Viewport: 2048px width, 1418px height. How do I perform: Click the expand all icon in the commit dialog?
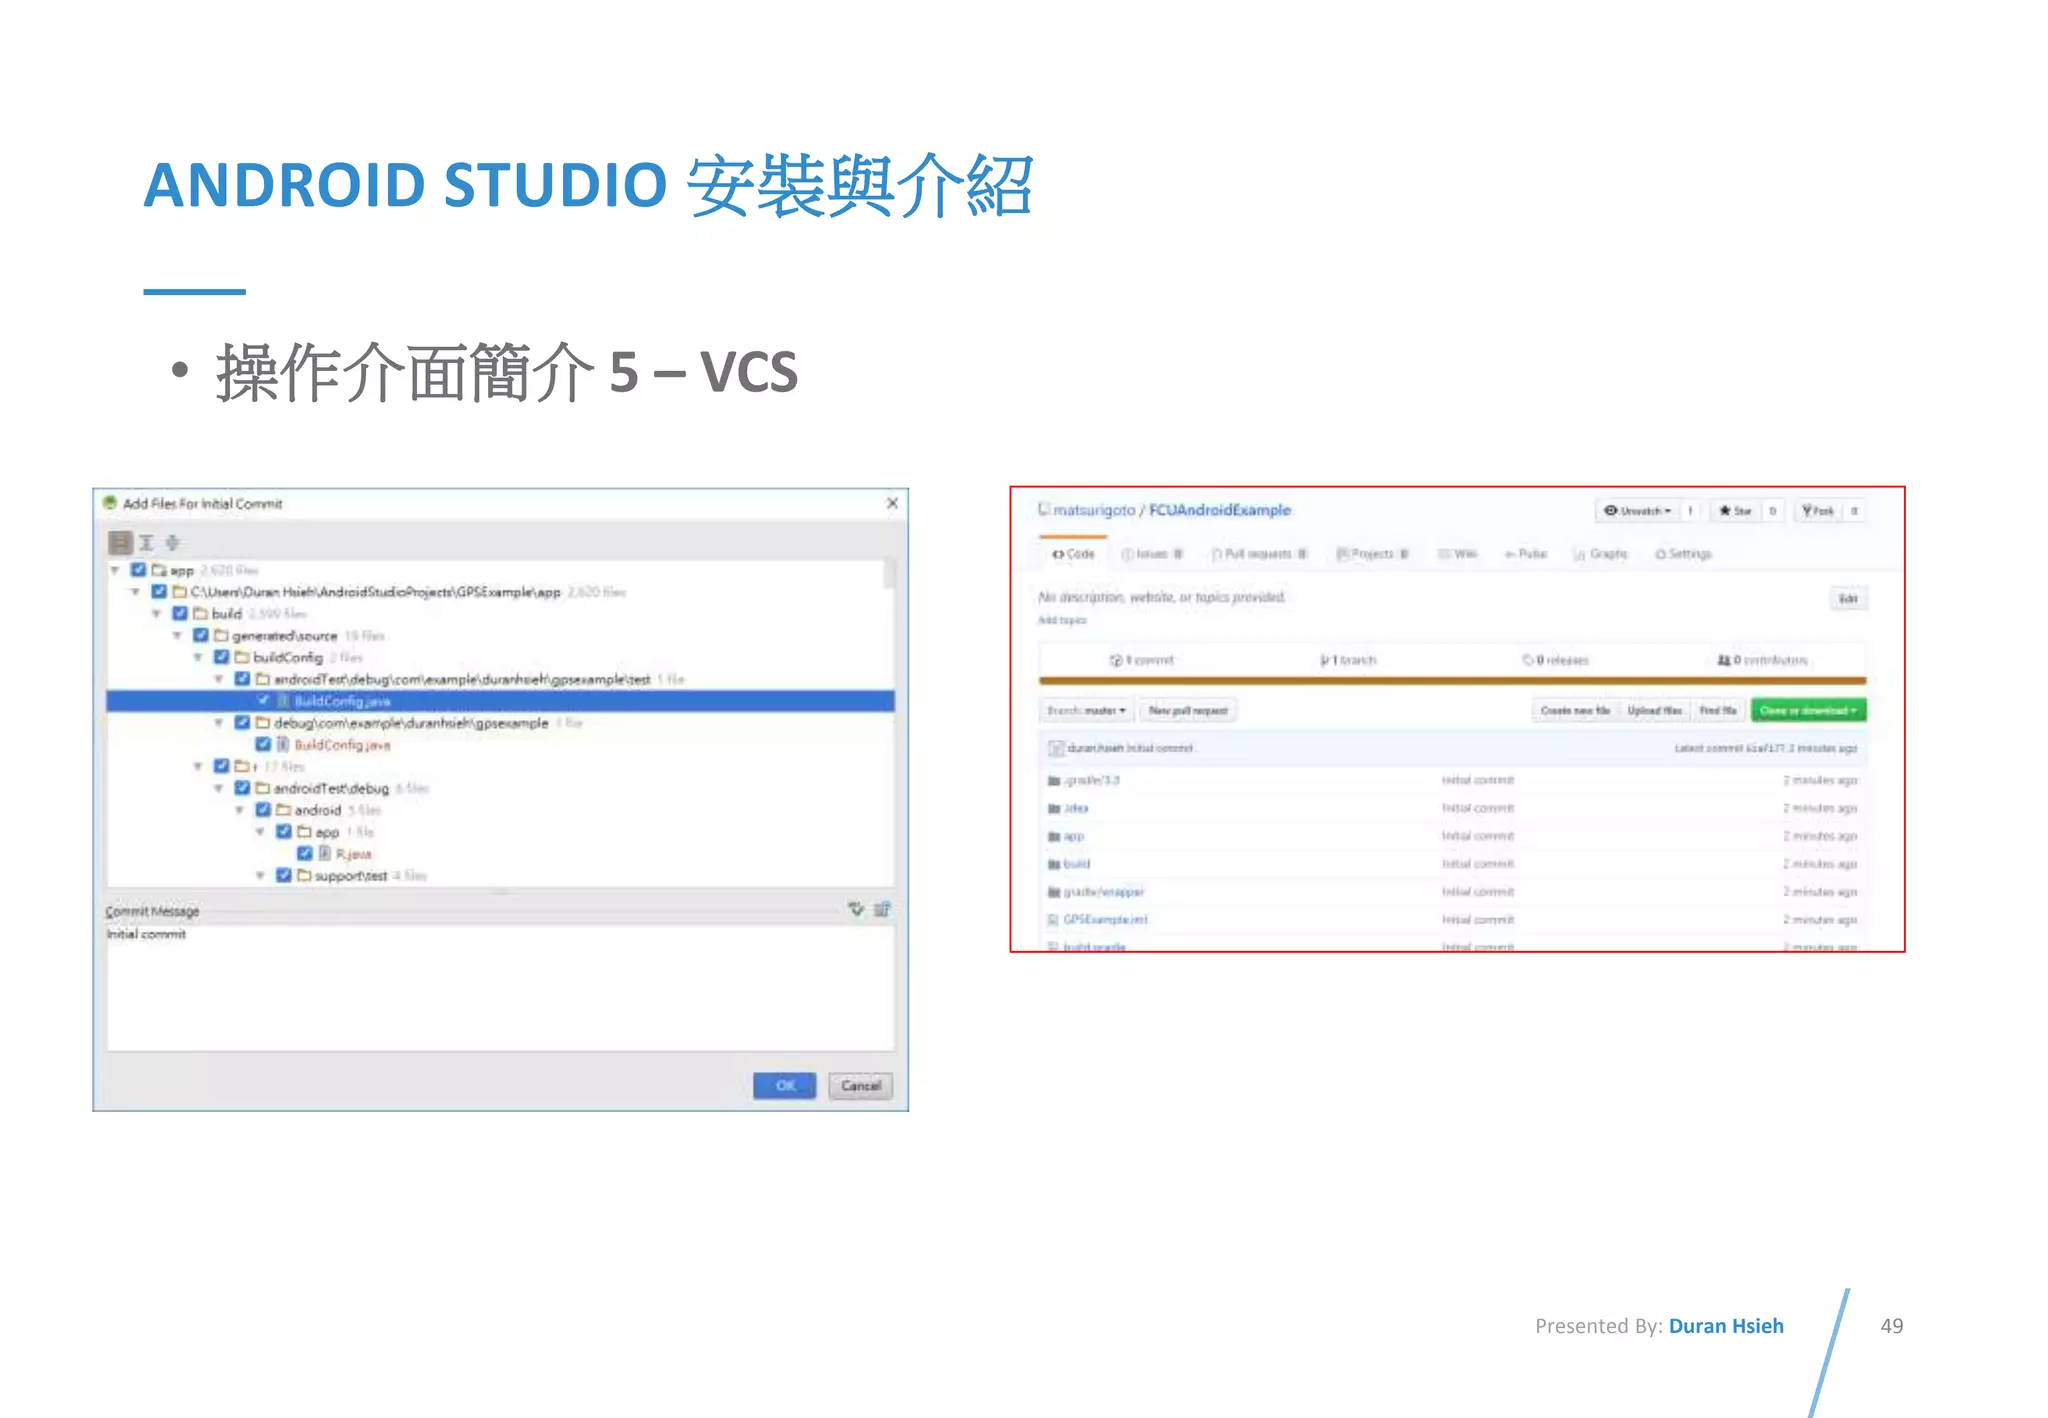(146, 542)
